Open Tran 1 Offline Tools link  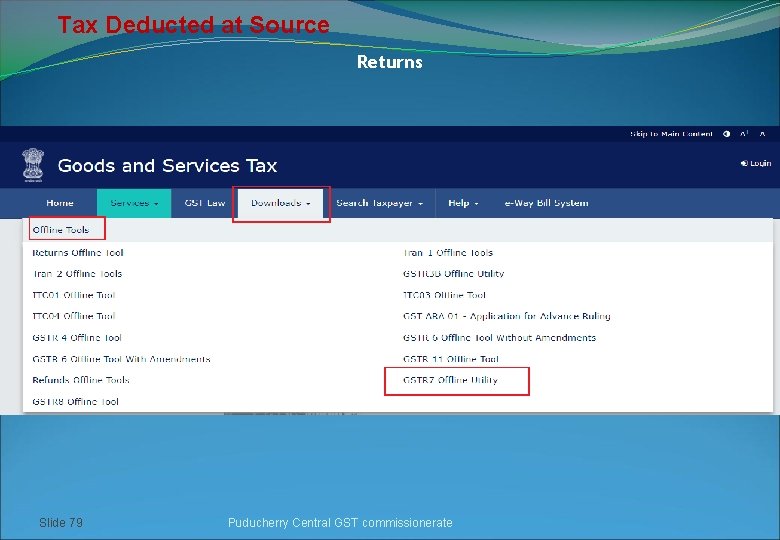click(x=448, y=253)
